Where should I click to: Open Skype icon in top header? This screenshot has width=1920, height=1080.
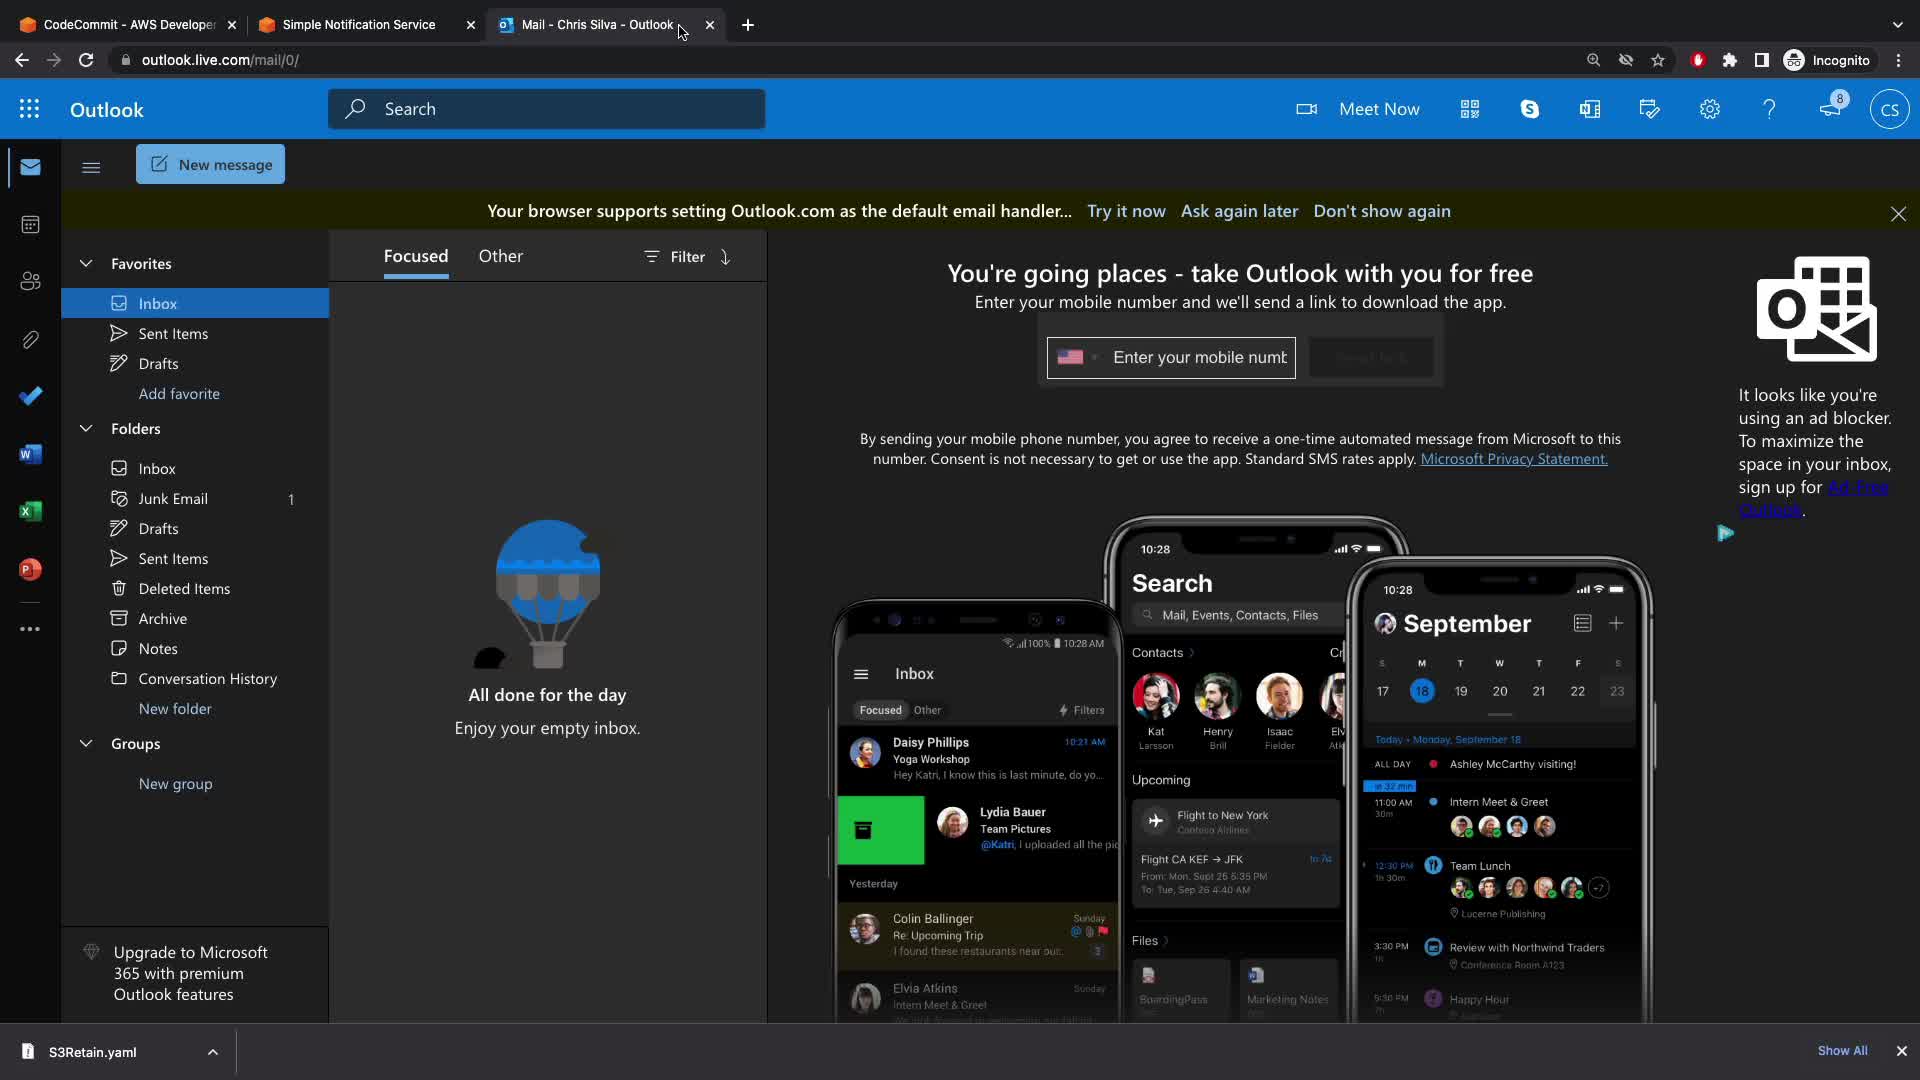pos(1529,109)
